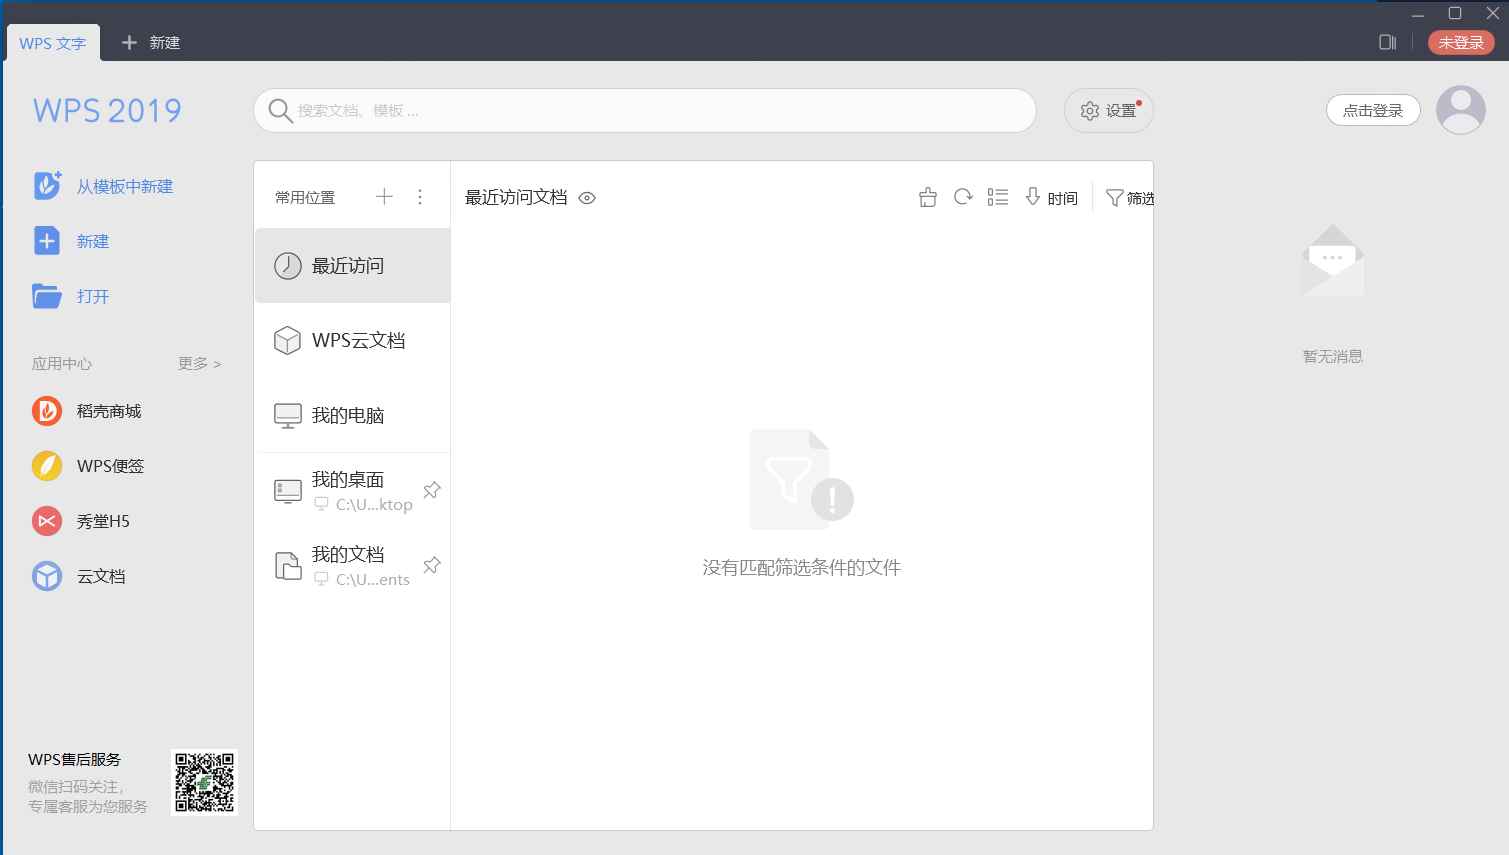Click the WPS 2019 logo text
The height and width of the screenshot is (855, 1509).
tap(107, 110)
